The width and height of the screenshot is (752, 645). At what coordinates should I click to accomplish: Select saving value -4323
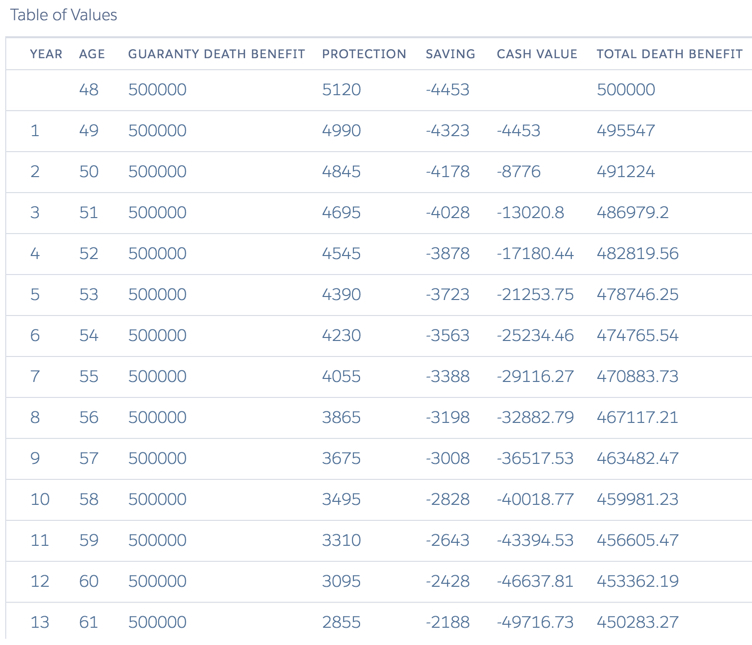[447, 130]
